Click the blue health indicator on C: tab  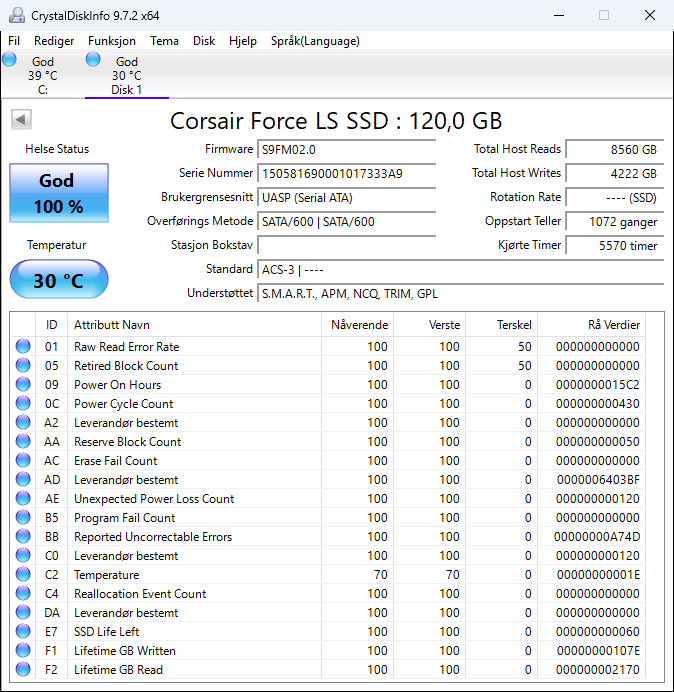(9, 59)
